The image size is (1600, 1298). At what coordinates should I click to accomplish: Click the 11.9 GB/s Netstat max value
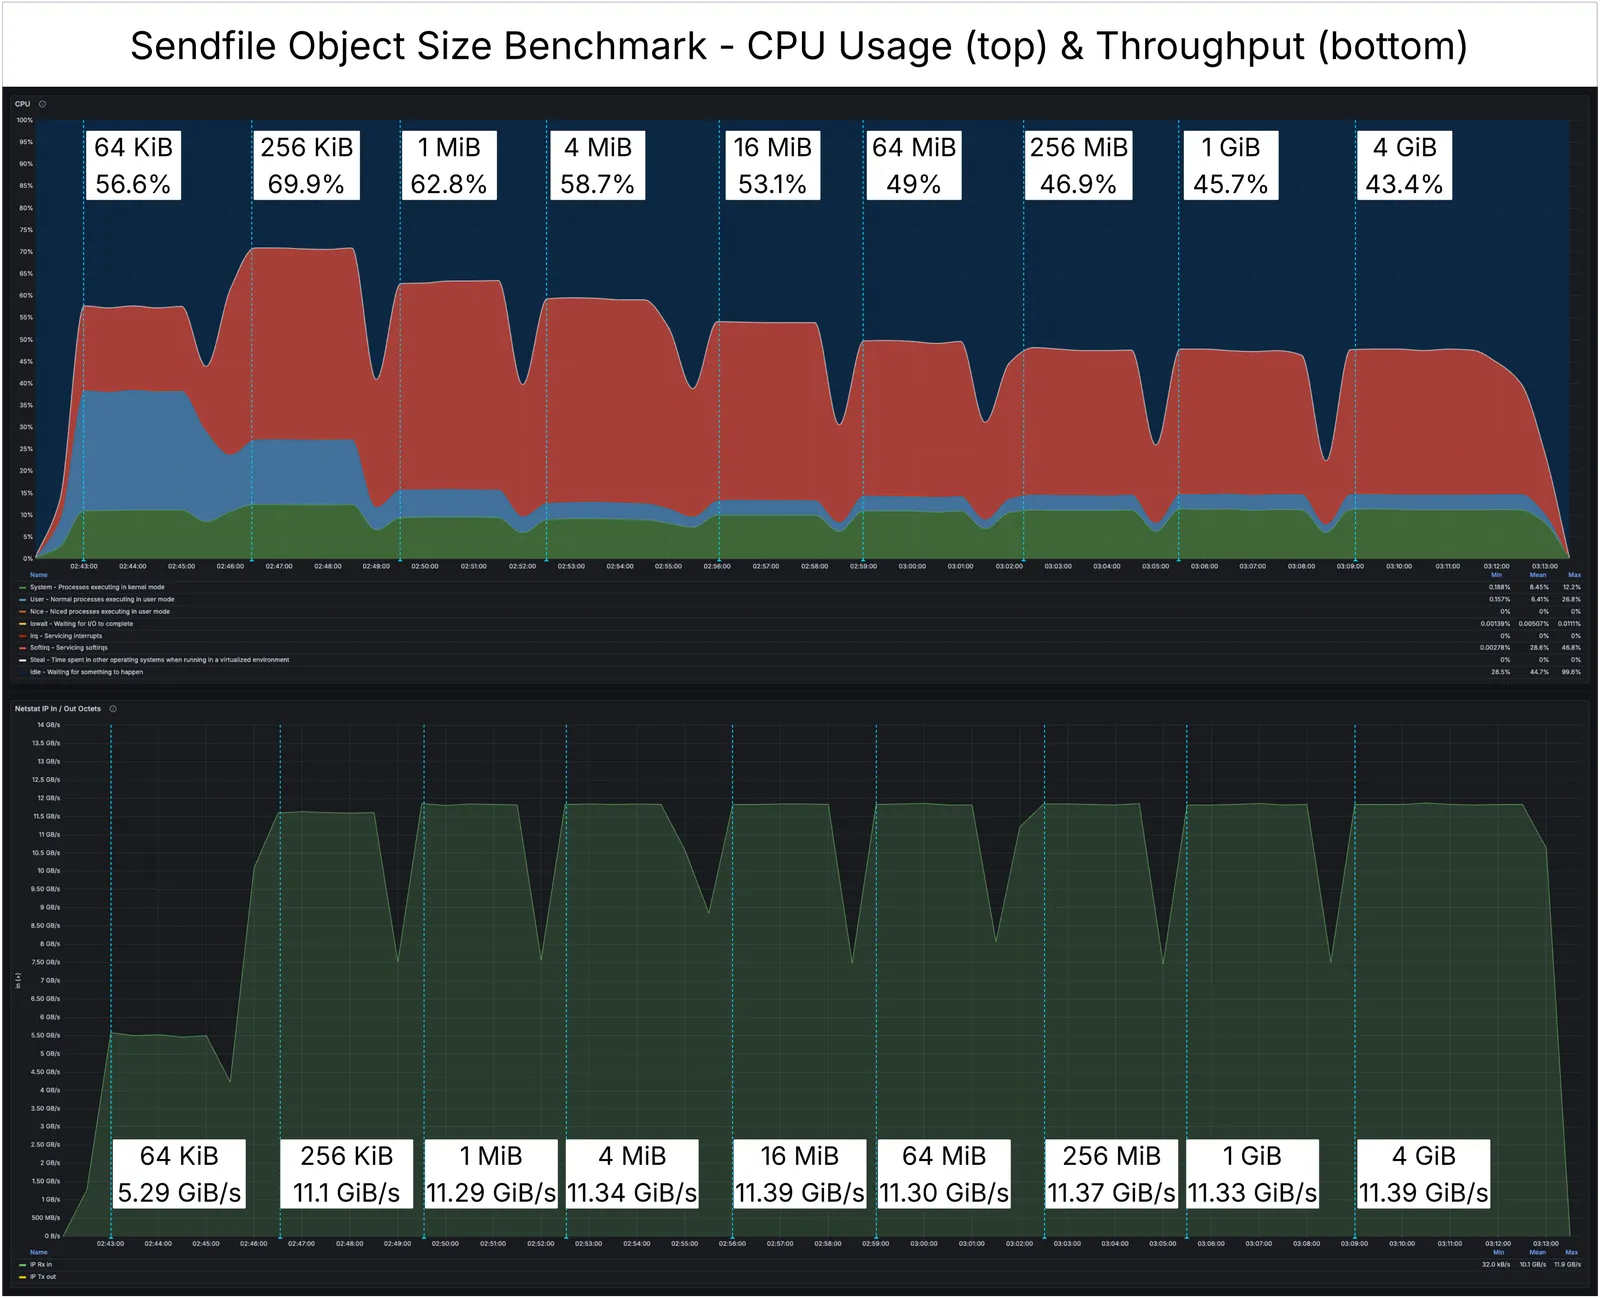pos(1568,1265)
